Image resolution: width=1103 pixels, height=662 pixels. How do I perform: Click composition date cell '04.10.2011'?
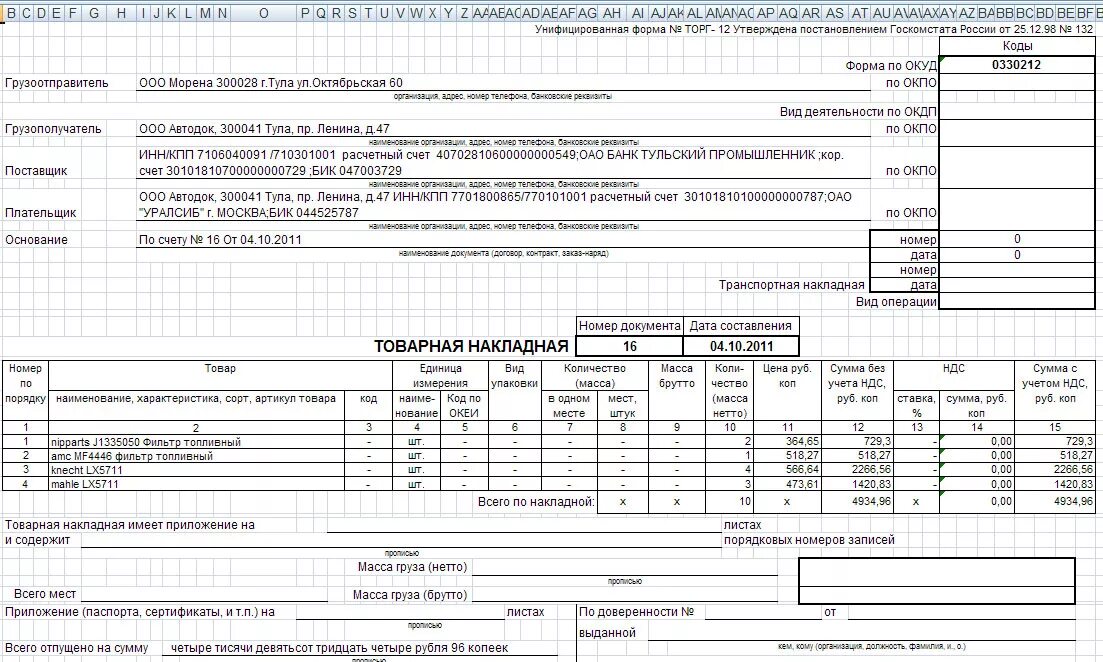[741, 346]
